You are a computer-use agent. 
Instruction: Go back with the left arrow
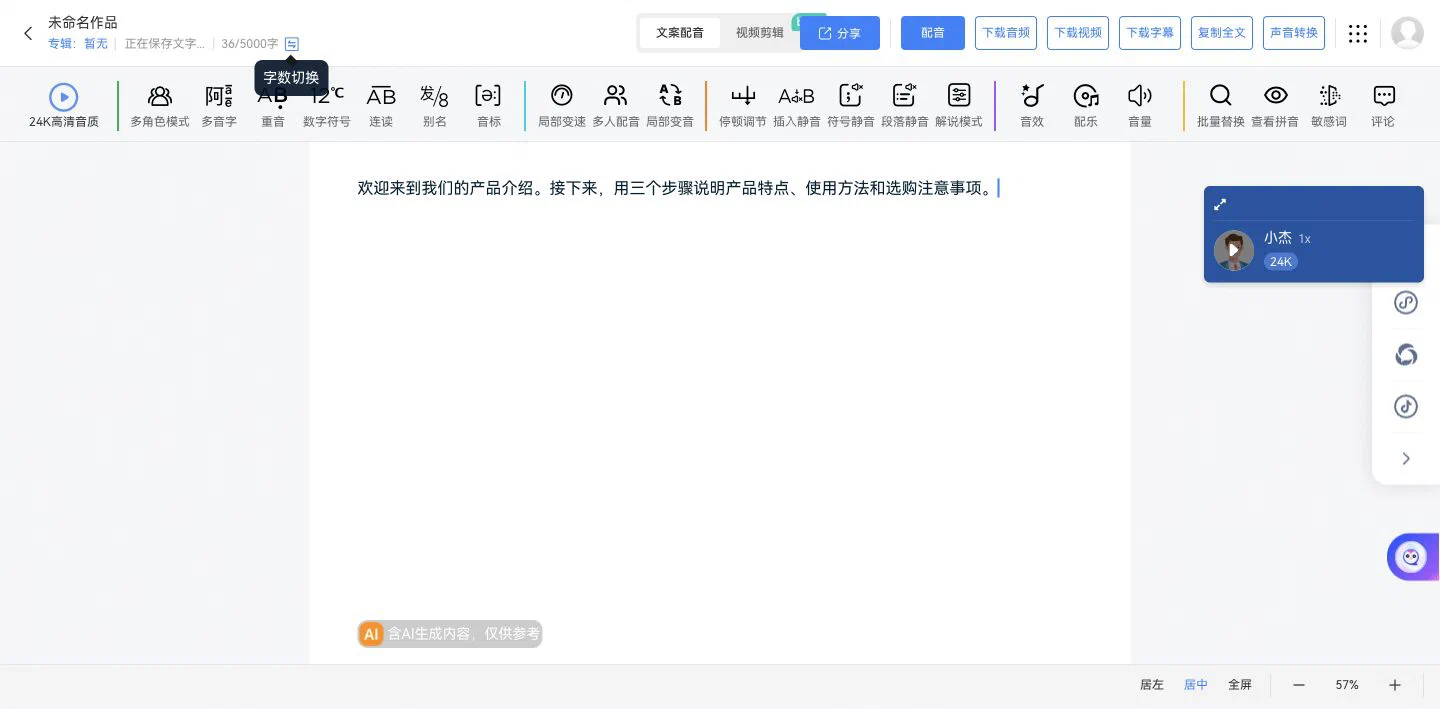(x=28, y=33)
